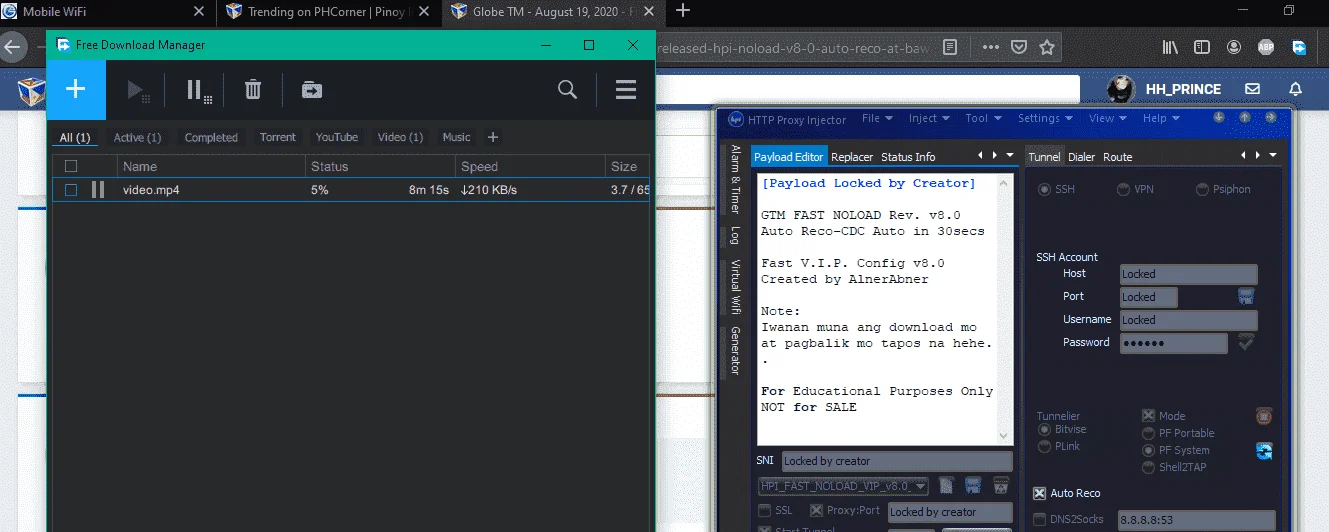The height and width of the screenshot is (532, 1329).
Task: Start the download with the play icon
Action: click(x=138, y=90)
